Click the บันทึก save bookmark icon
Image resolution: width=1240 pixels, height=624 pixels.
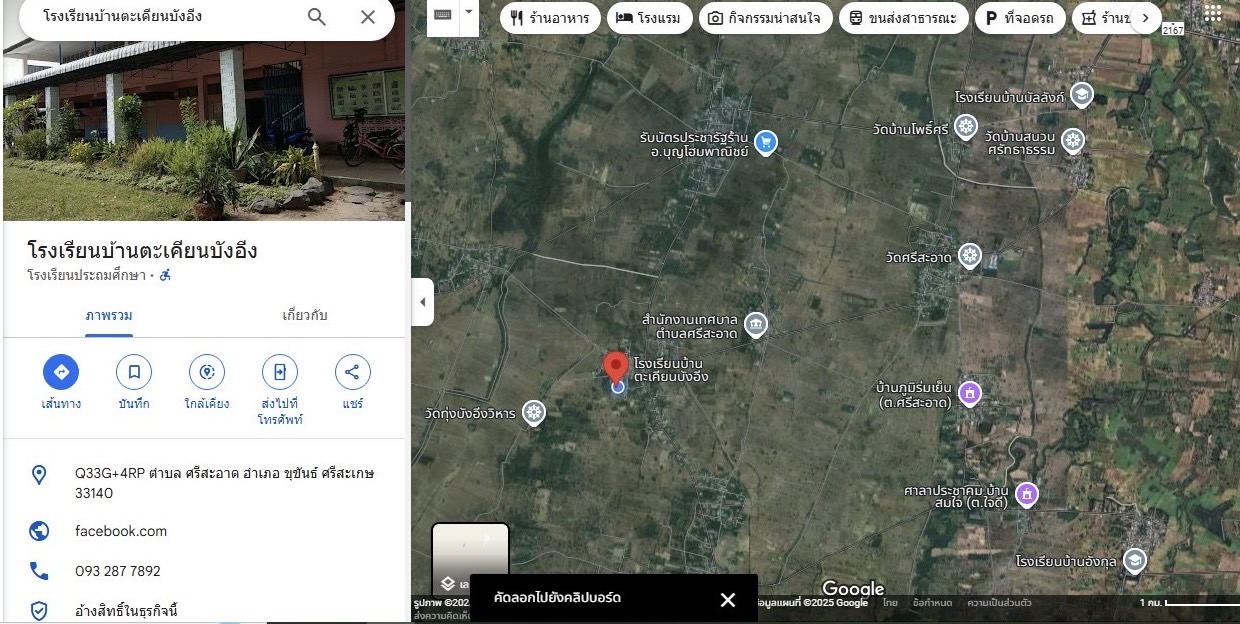(134, 373)
